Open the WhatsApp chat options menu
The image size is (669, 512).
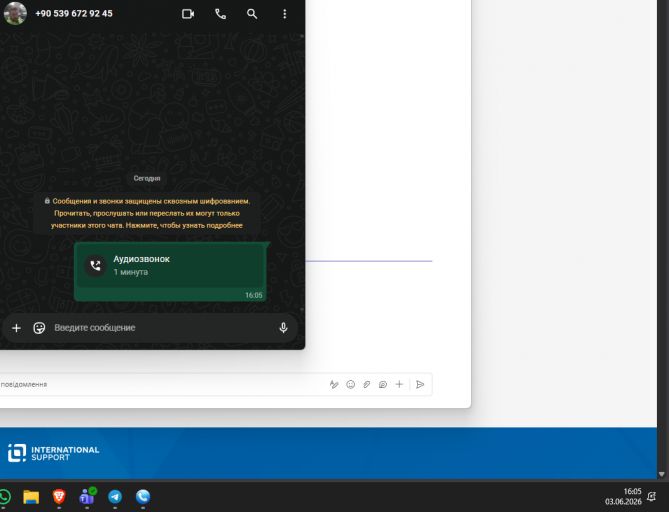tap(285, 14)
